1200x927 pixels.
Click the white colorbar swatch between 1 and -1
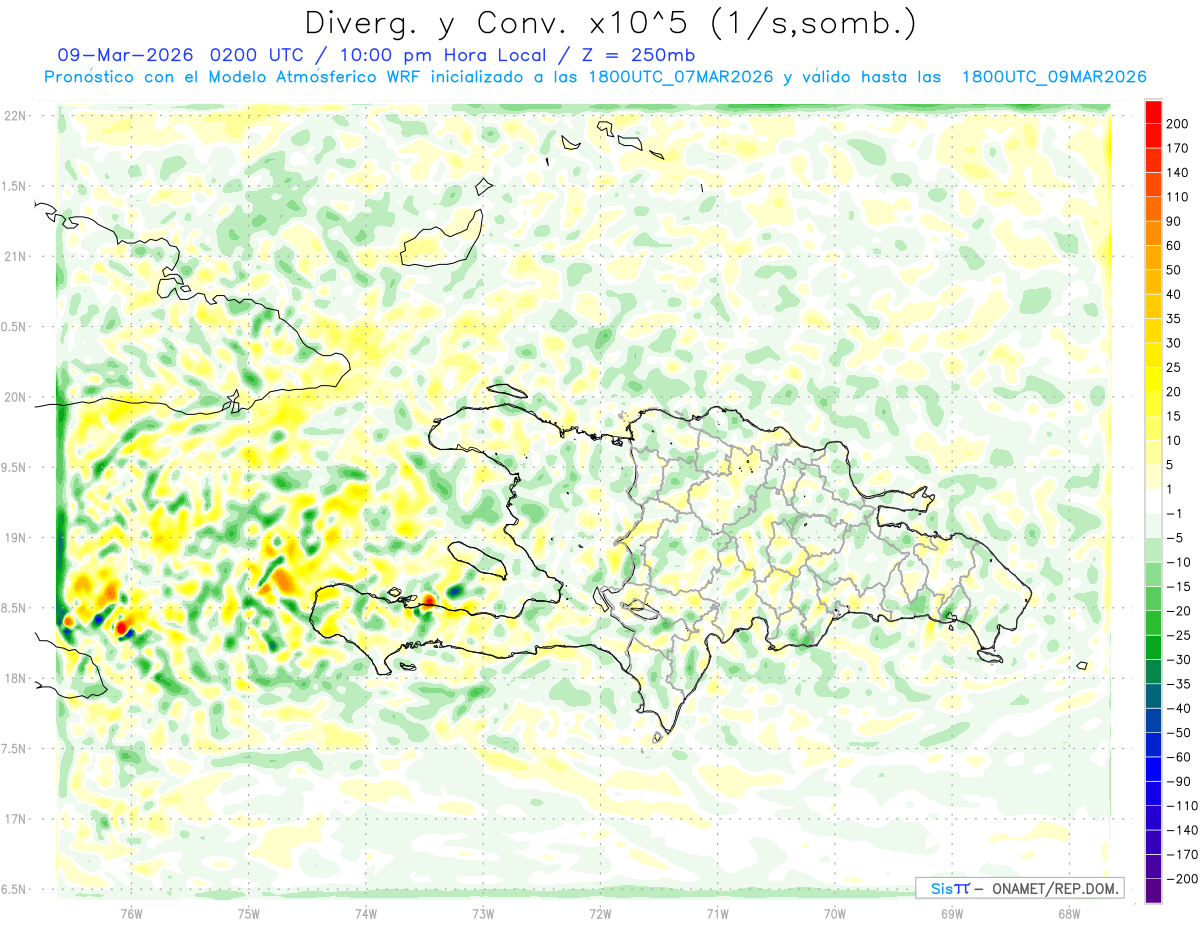click(x=1153, y=500)
